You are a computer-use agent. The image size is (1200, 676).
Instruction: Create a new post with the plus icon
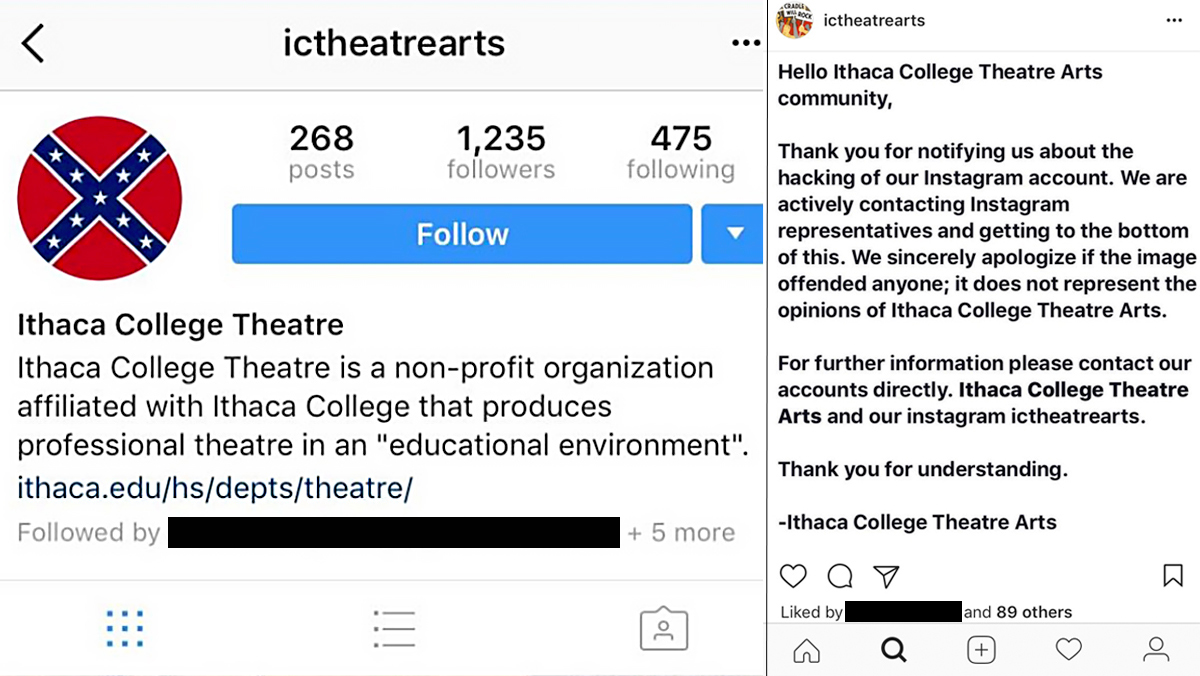point(981,650)
